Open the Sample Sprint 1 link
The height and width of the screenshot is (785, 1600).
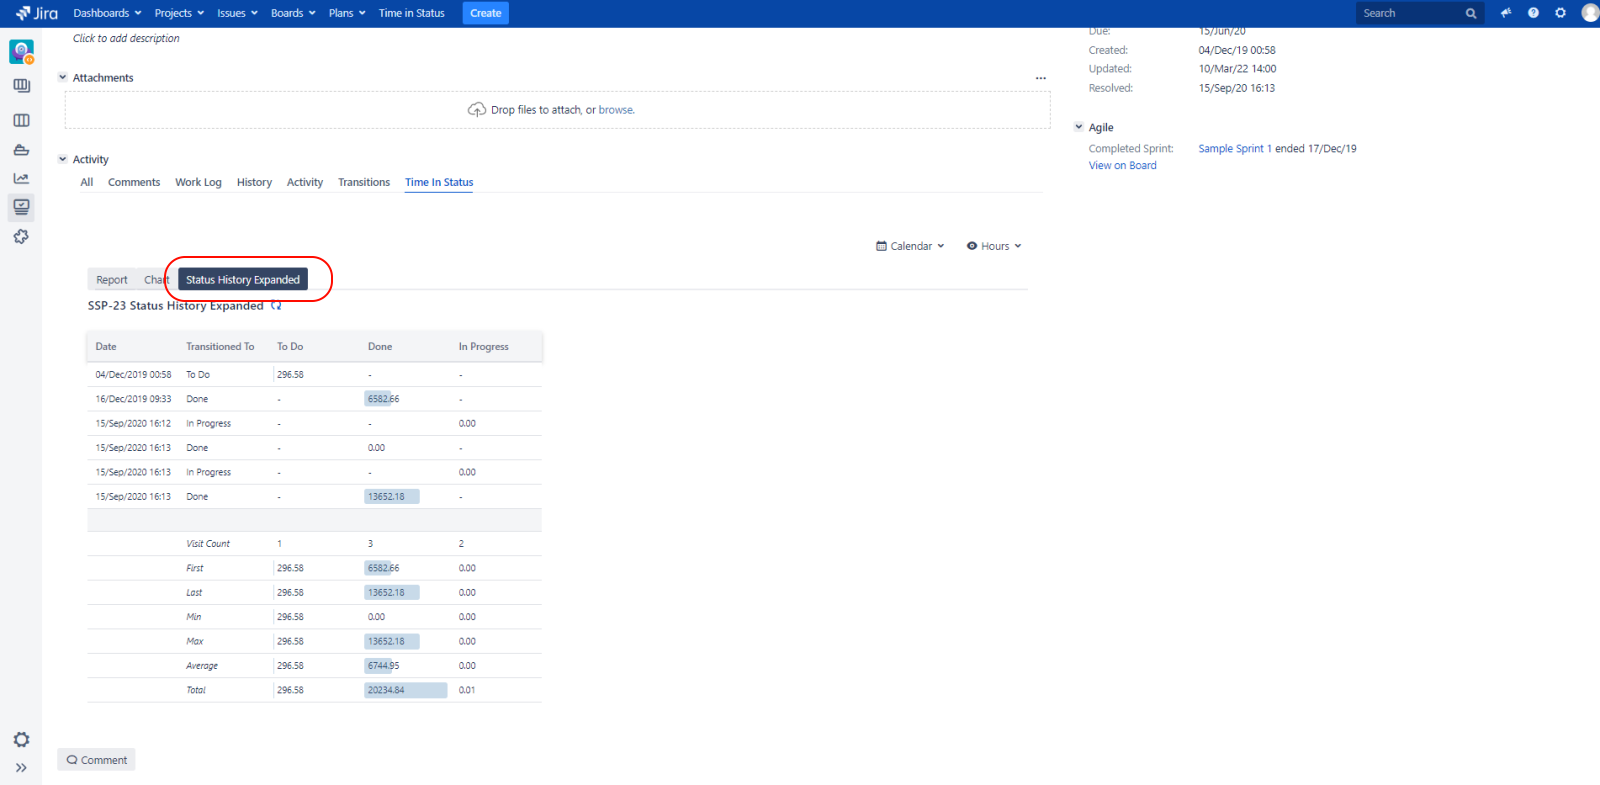tap(1235, 149)
